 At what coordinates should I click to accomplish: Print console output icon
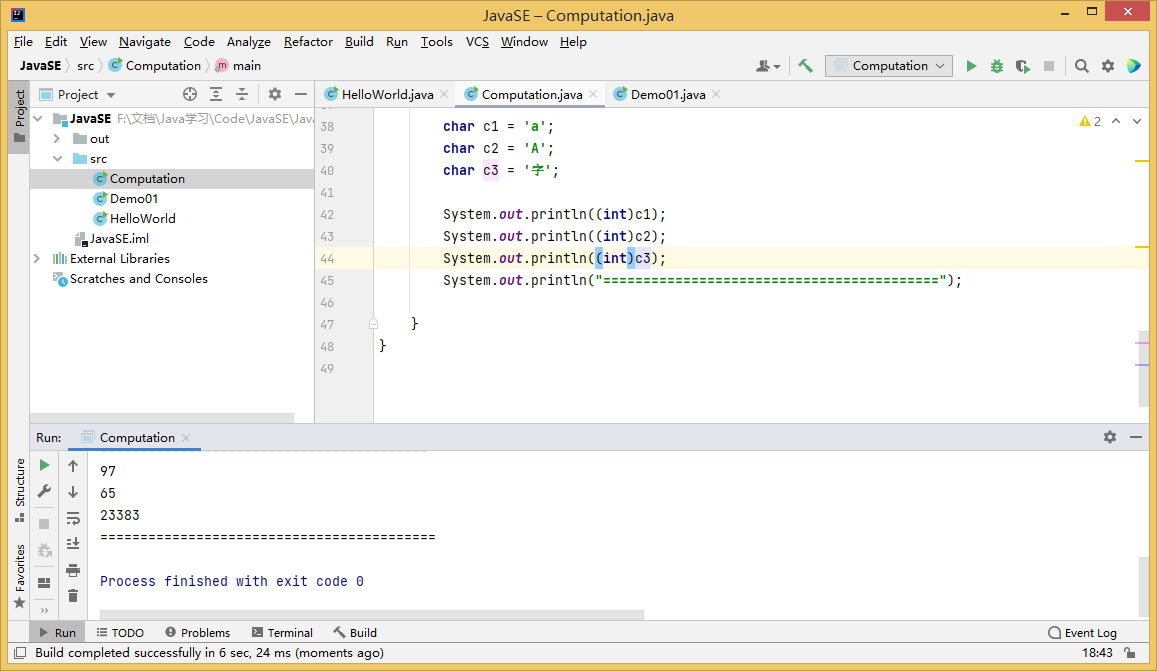(73, 570)
